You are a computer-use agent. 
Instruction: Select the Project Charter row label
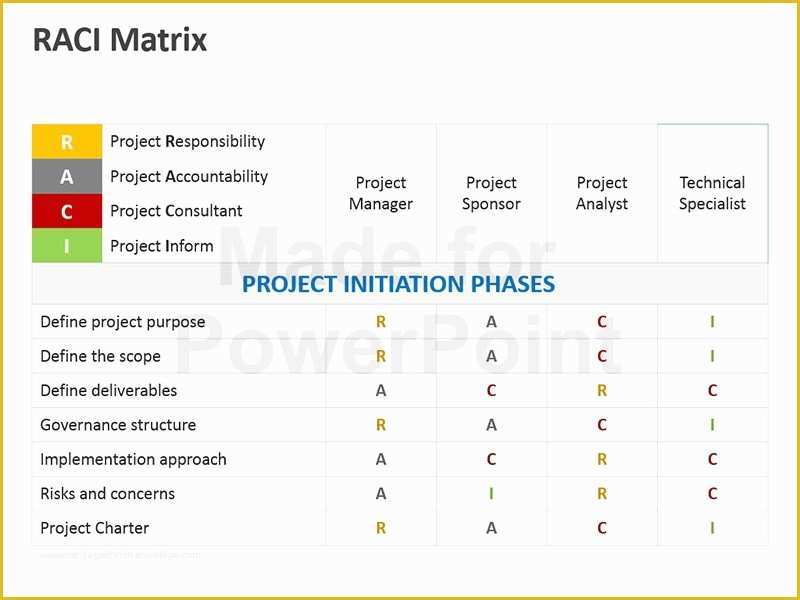[x=94, y=528]
